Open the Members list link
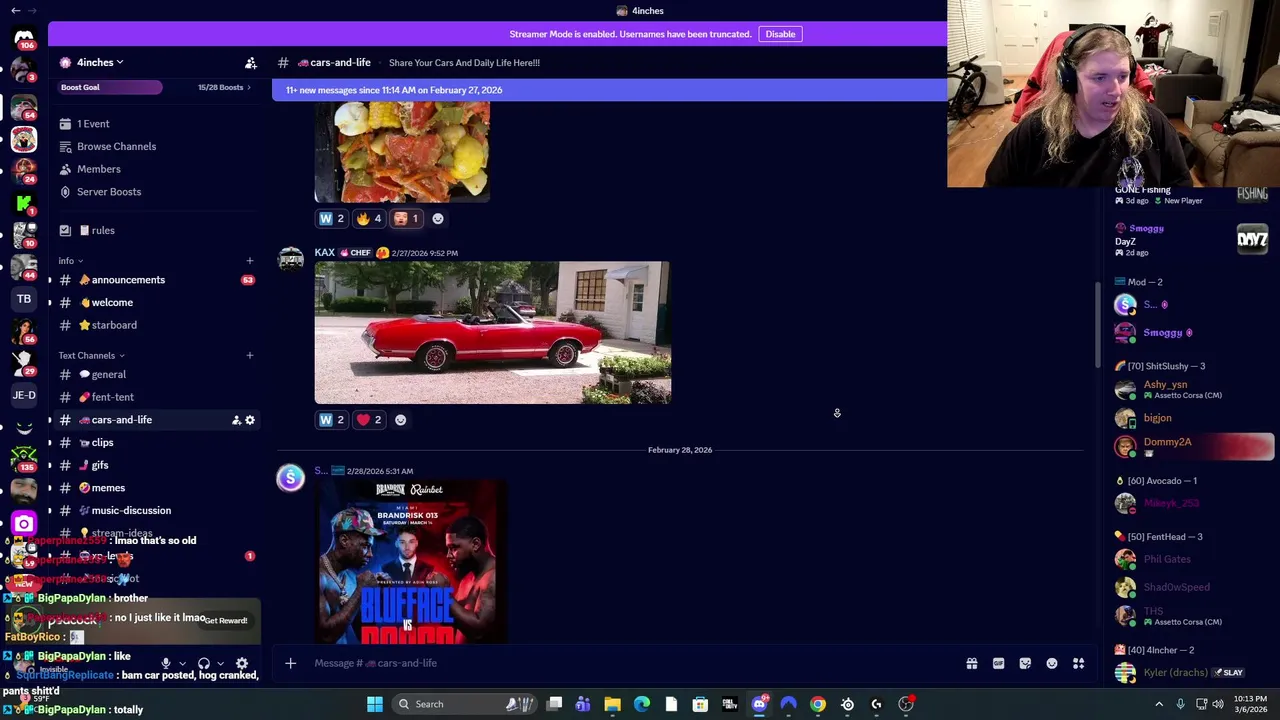Image resolution: width=1280 pixels, height=720 pixels. click(155, 169)
